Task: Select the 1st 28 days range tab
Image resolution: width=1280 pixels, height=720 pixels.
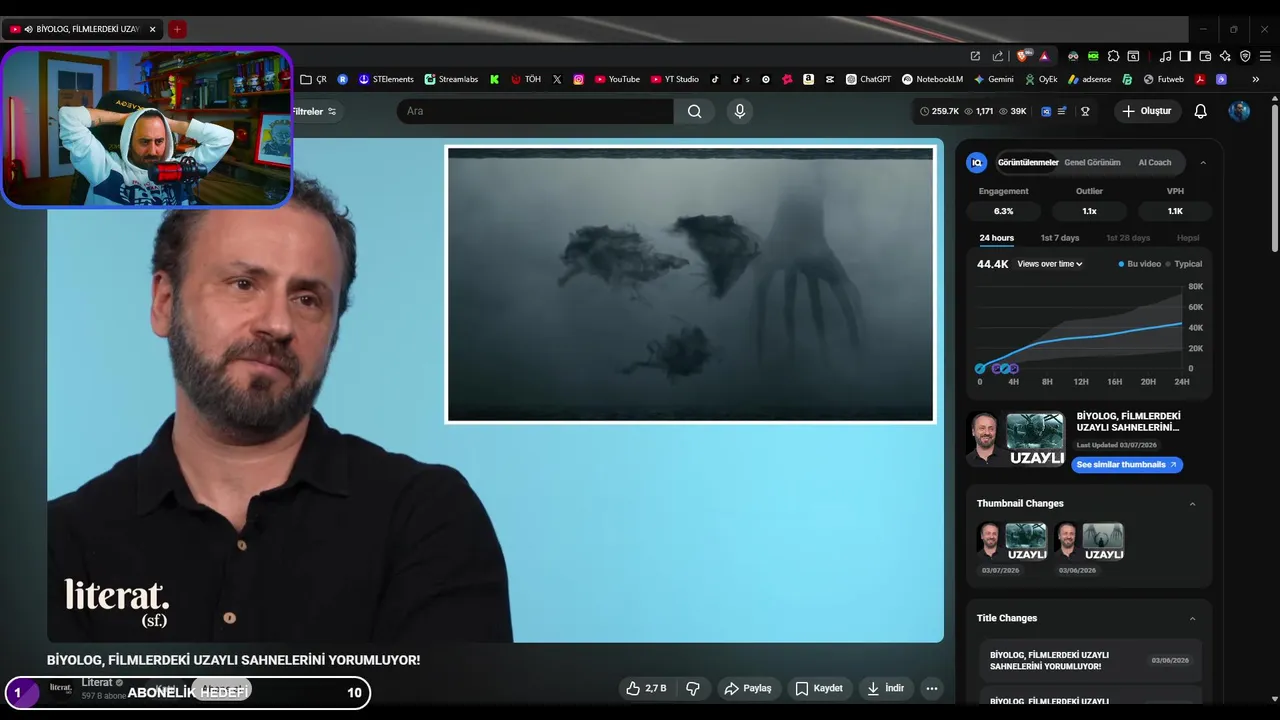Action: click(x=1128, y=238)
